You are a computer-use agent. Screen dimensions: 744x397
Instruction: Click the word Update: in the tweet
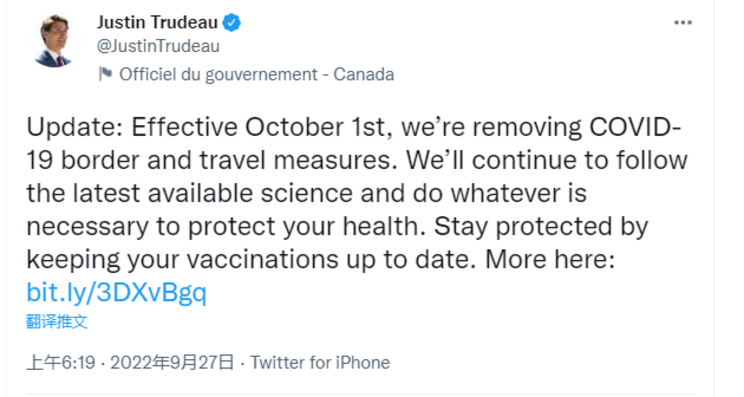(x=74, y=128)
